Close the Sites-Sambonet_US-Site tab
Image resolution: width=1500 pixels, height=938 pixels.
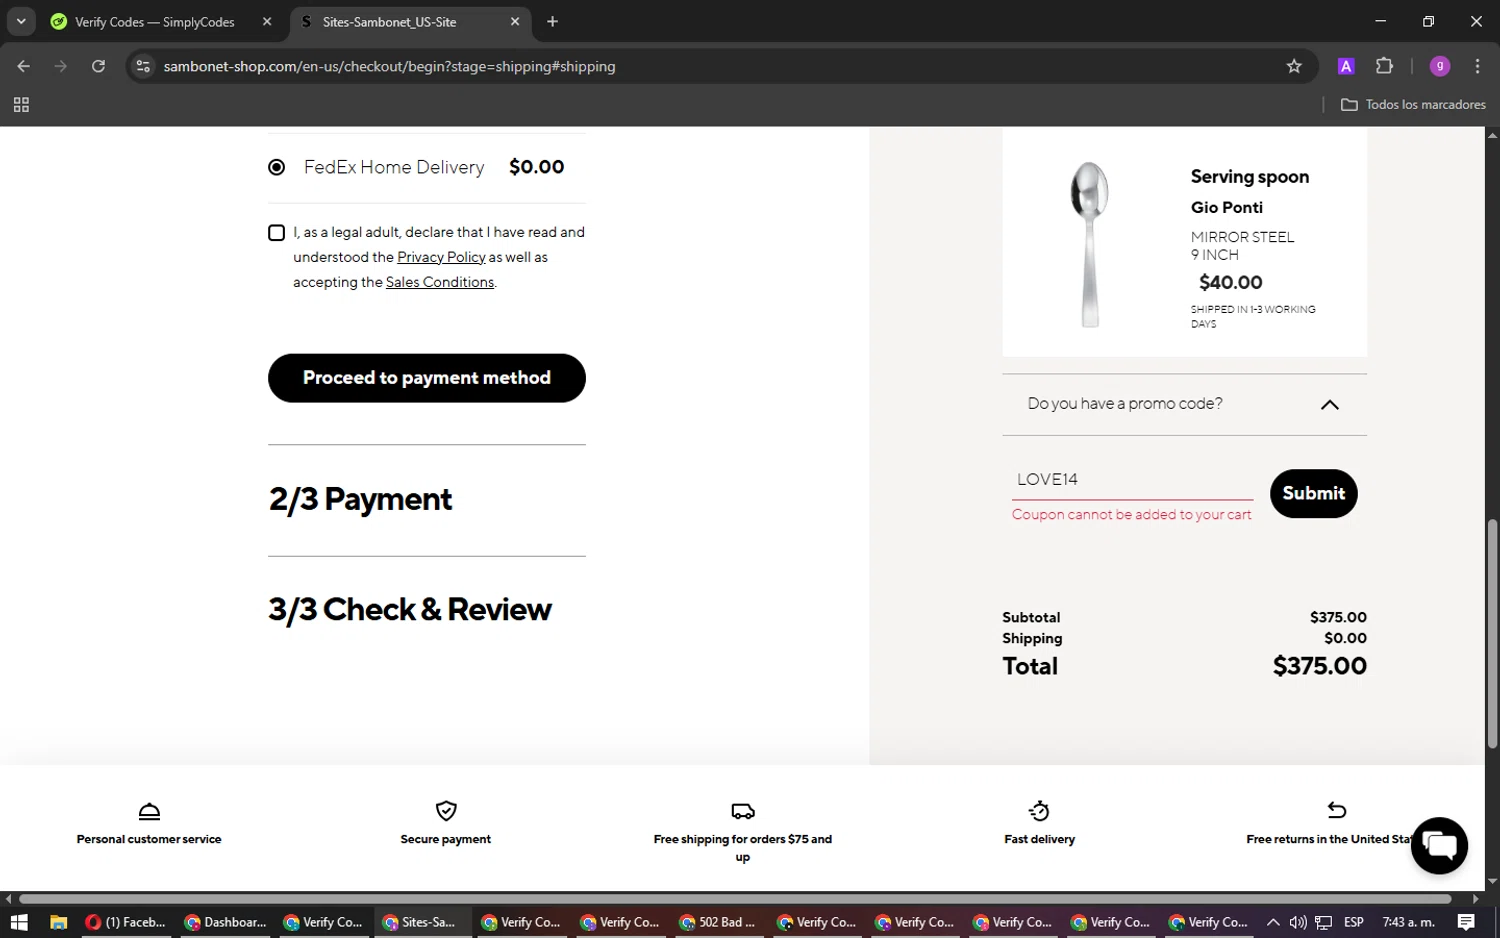[515, 22]
